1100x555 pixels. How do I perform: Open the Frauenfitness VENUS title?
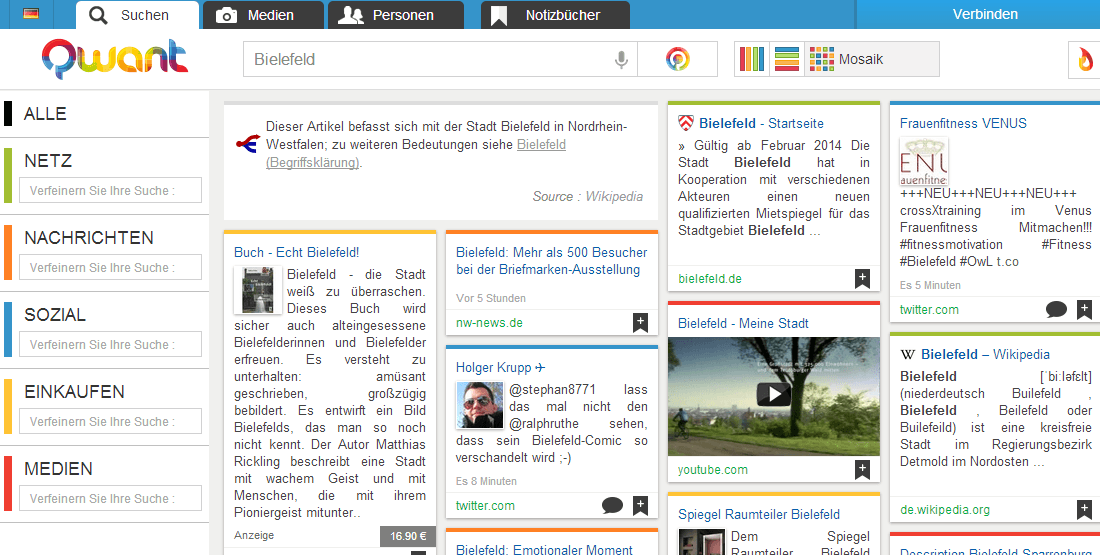(x=963, y=123)
